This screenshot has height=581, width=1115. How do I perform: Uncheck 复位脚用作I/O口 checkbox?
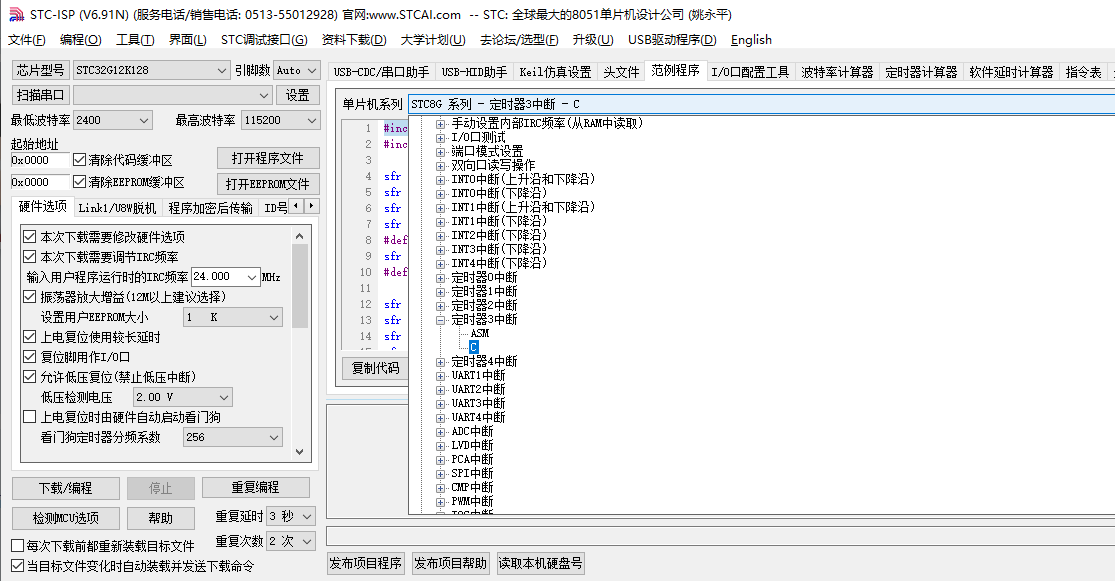[30, 357]
